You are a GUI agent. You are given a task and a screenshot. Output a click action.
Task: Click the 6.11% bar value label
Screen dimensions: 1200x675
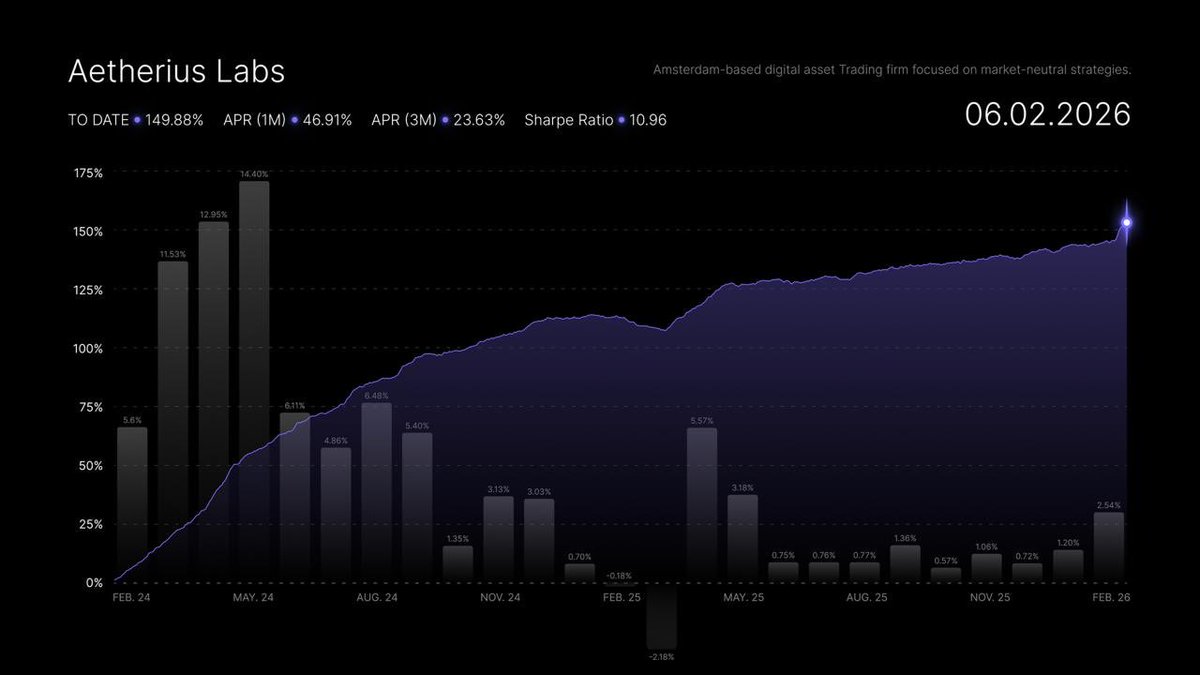[x=295, y=406]
